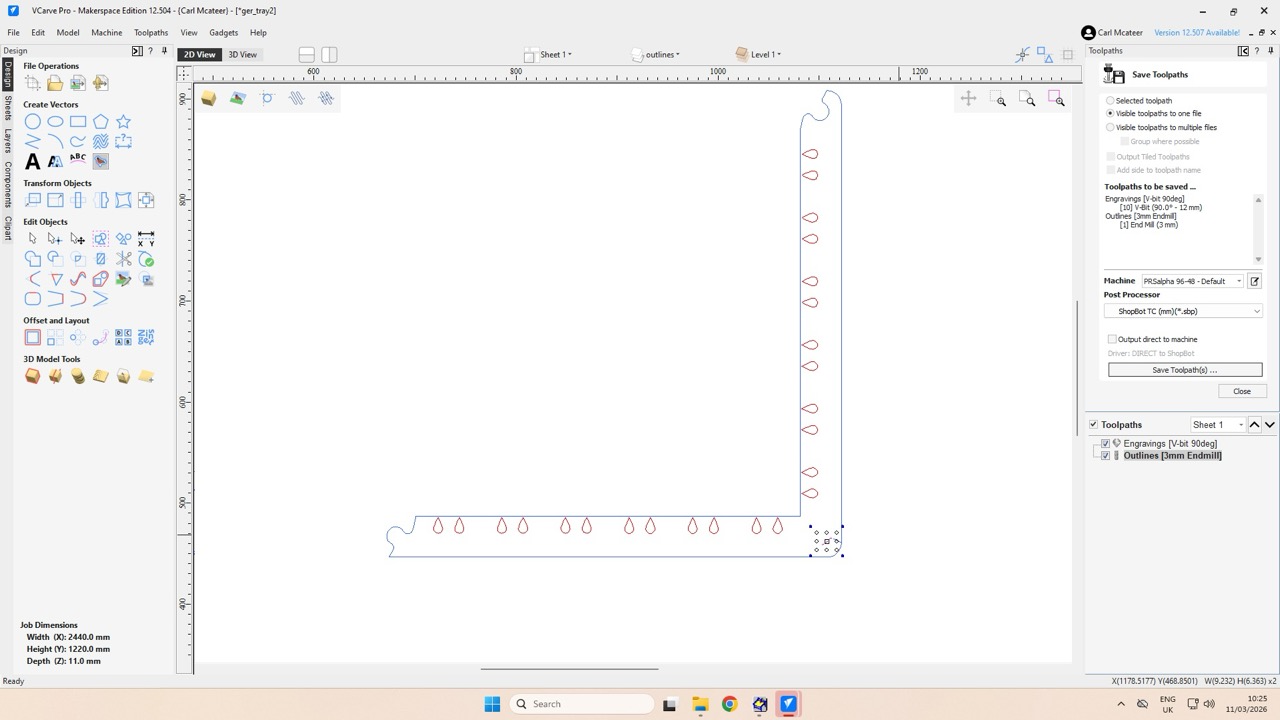Click the horizontal scrollbar below the canvas
Screen dimensions: 1280x720
click(x=569, y=669)
